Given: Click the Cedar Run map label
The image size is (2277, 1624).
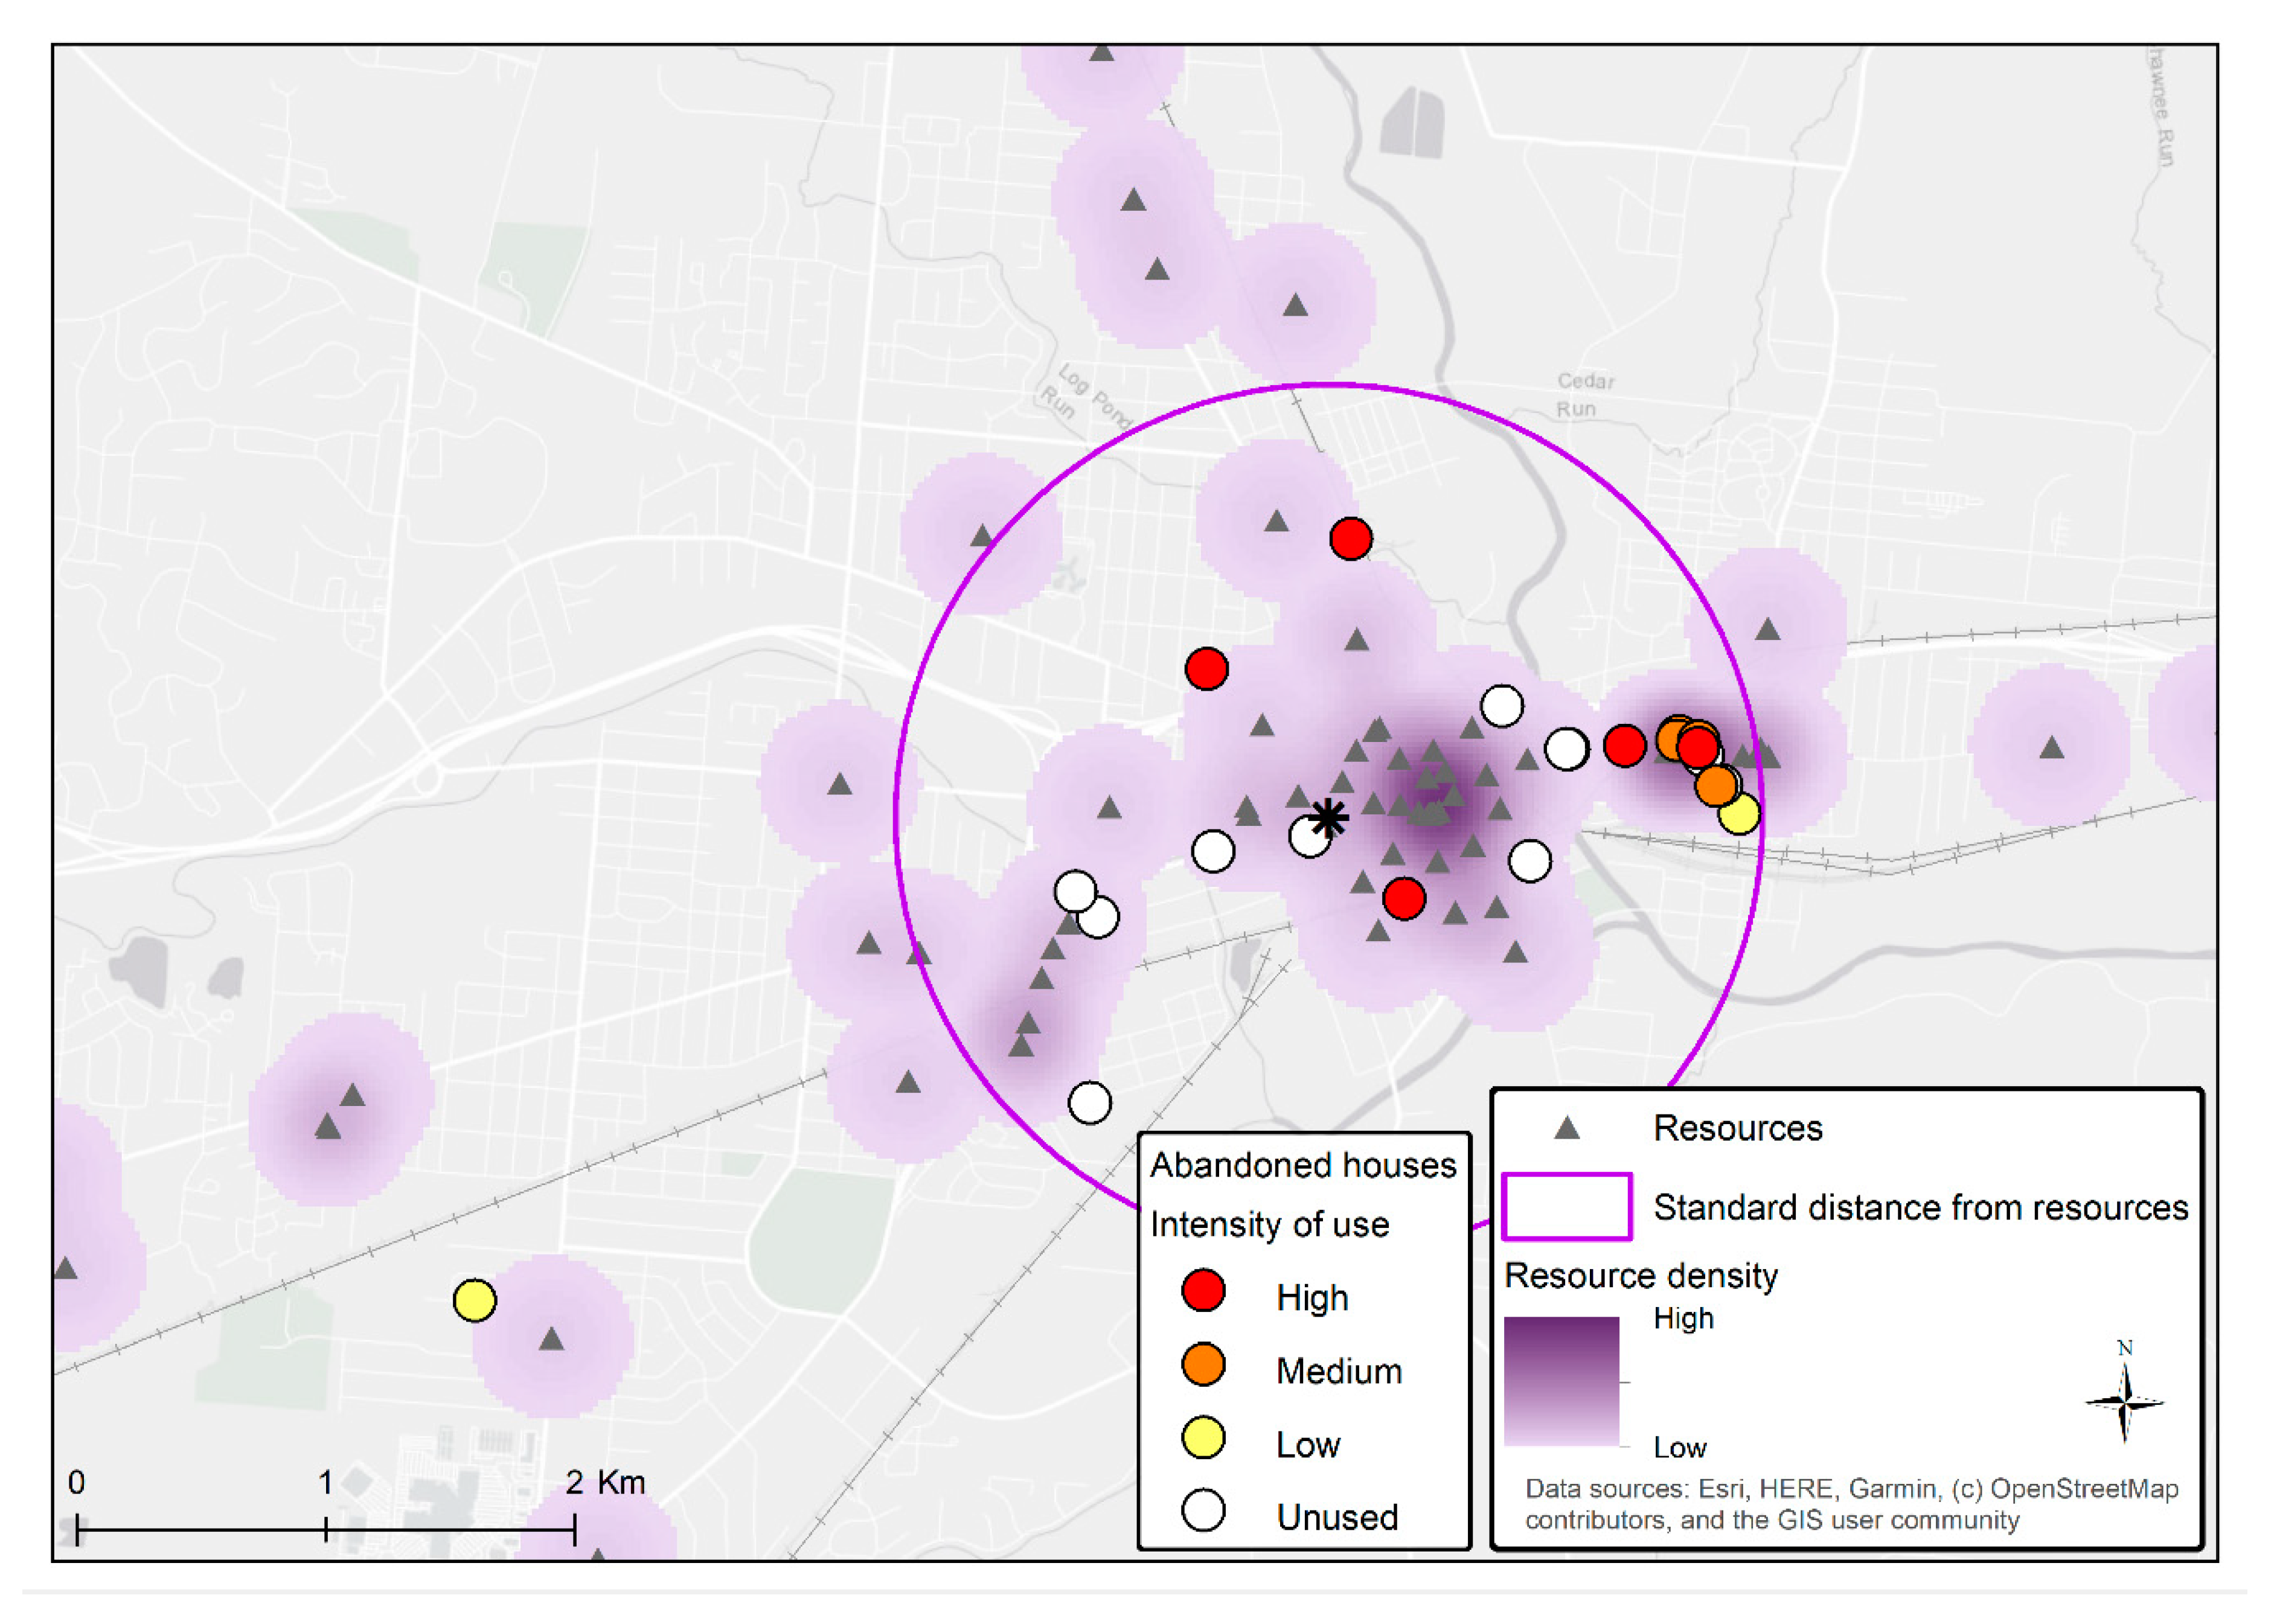Looking at the screenshot, I should 1583,395.
